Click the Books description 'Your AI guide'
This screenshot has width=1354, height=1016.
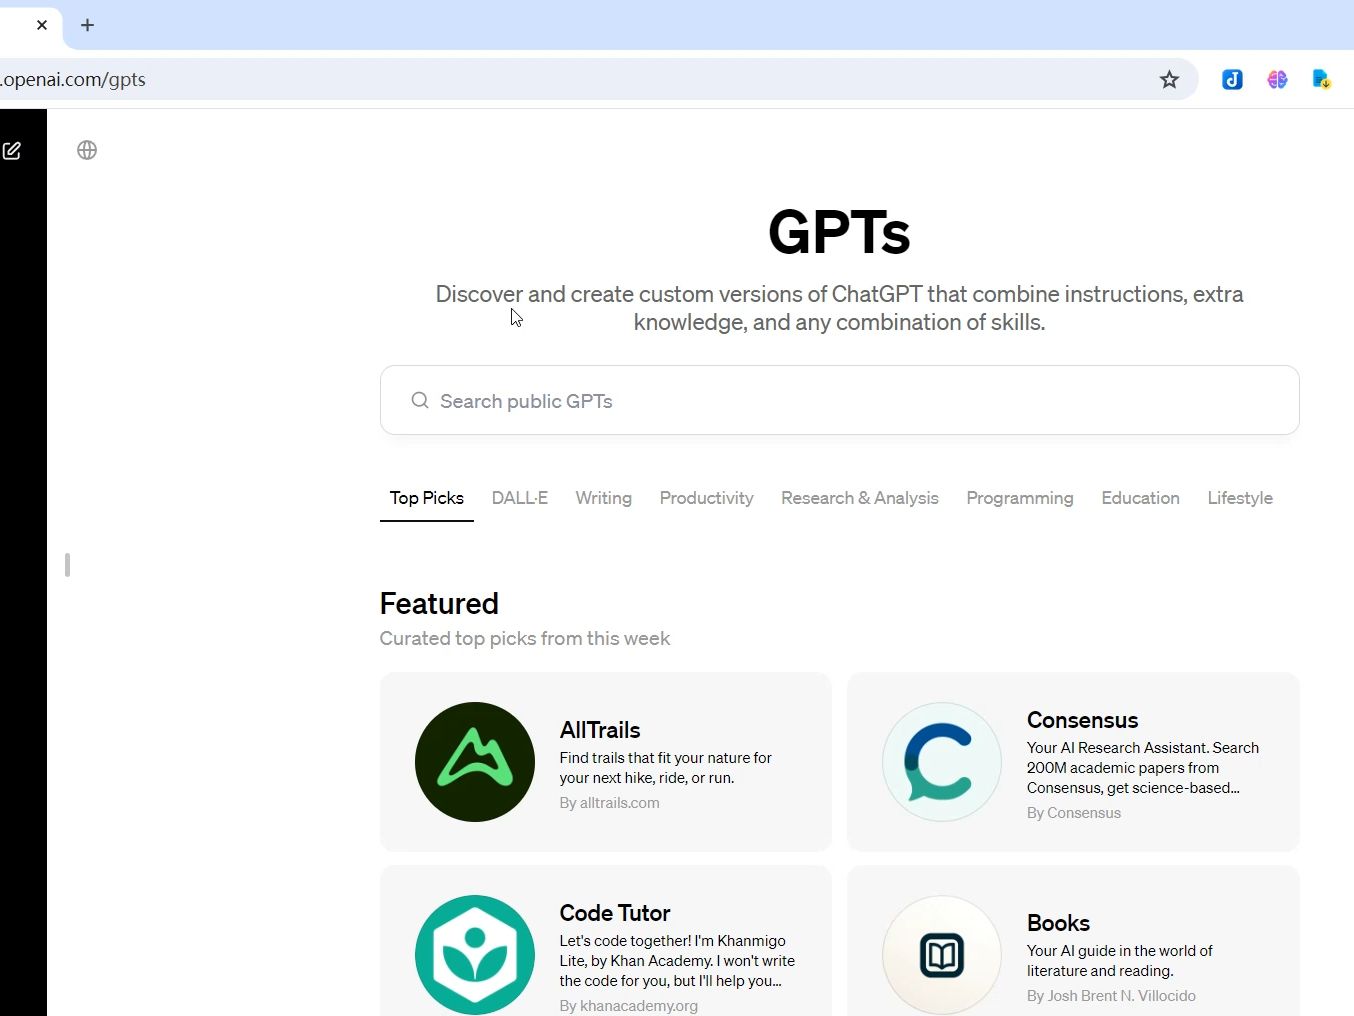click(1120, 961)
